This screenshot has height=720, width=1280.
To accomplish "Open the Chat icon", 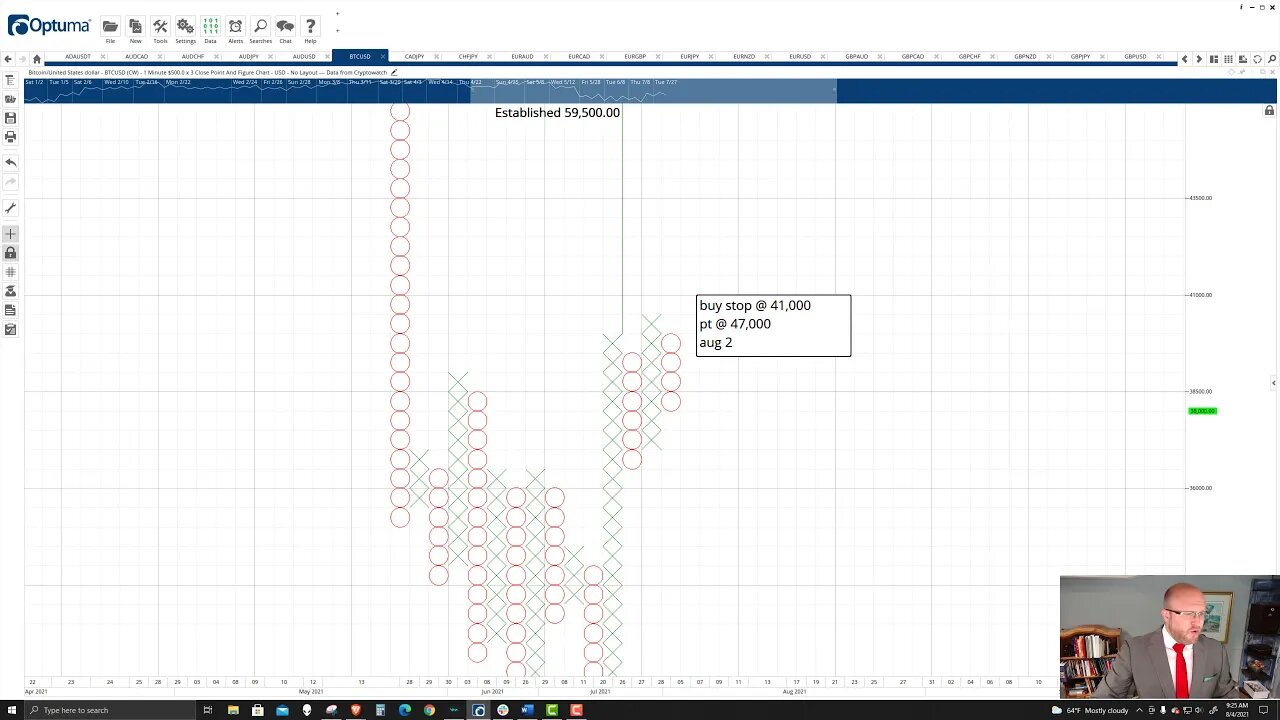I will pyautogui.click(x=285, y=29).
